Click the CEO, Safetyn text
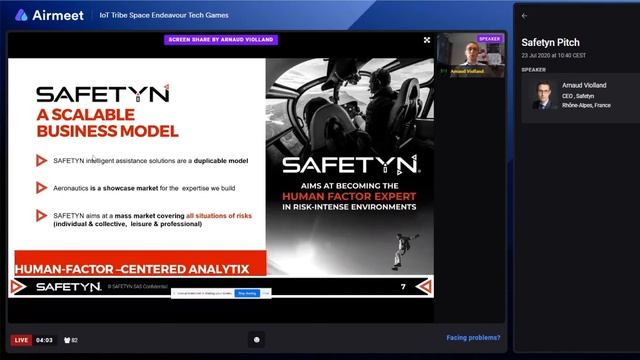Screen dimensions: 640x360 point(578,96)
